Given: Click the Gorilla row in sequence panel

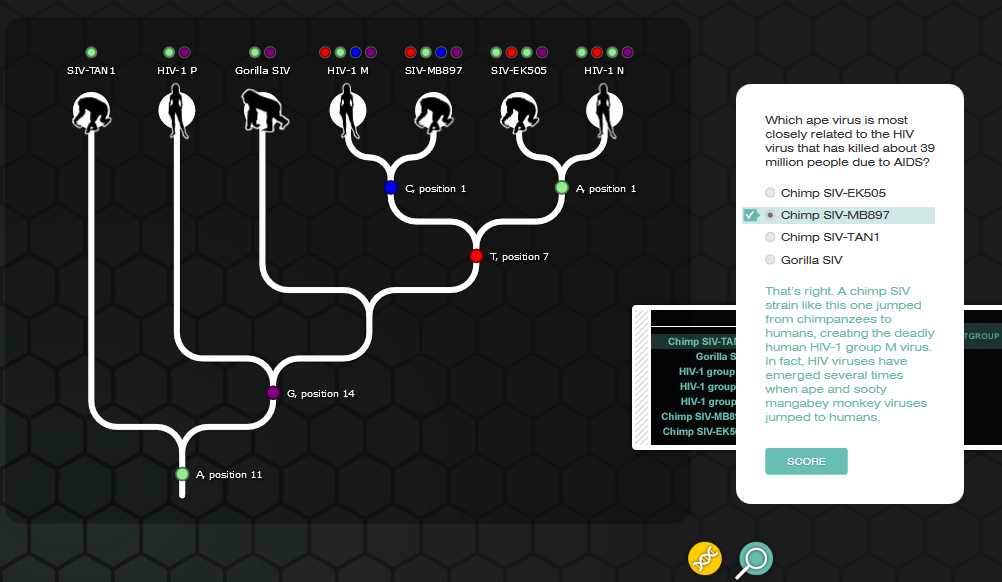Looking at the screenshot, I should (x=715, y=356).
